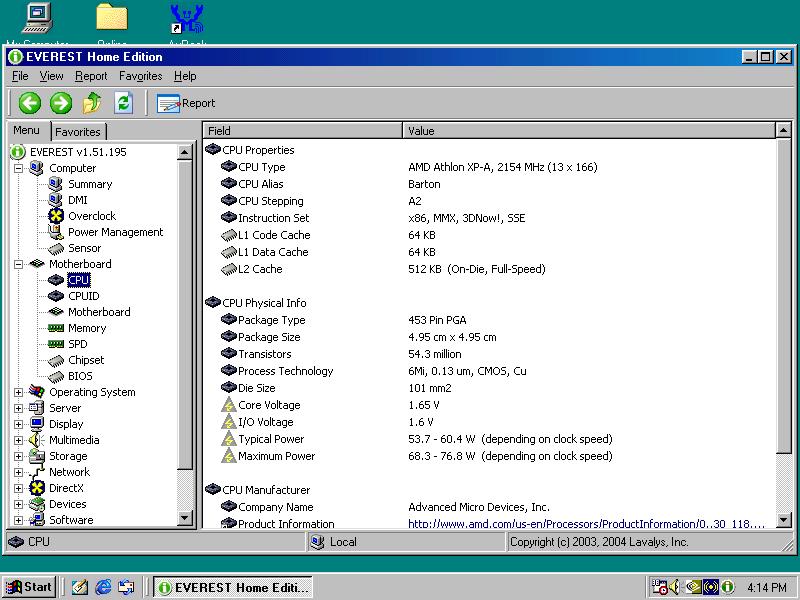
Task: Select the Summary icon in tree
Action: [55, 184]
